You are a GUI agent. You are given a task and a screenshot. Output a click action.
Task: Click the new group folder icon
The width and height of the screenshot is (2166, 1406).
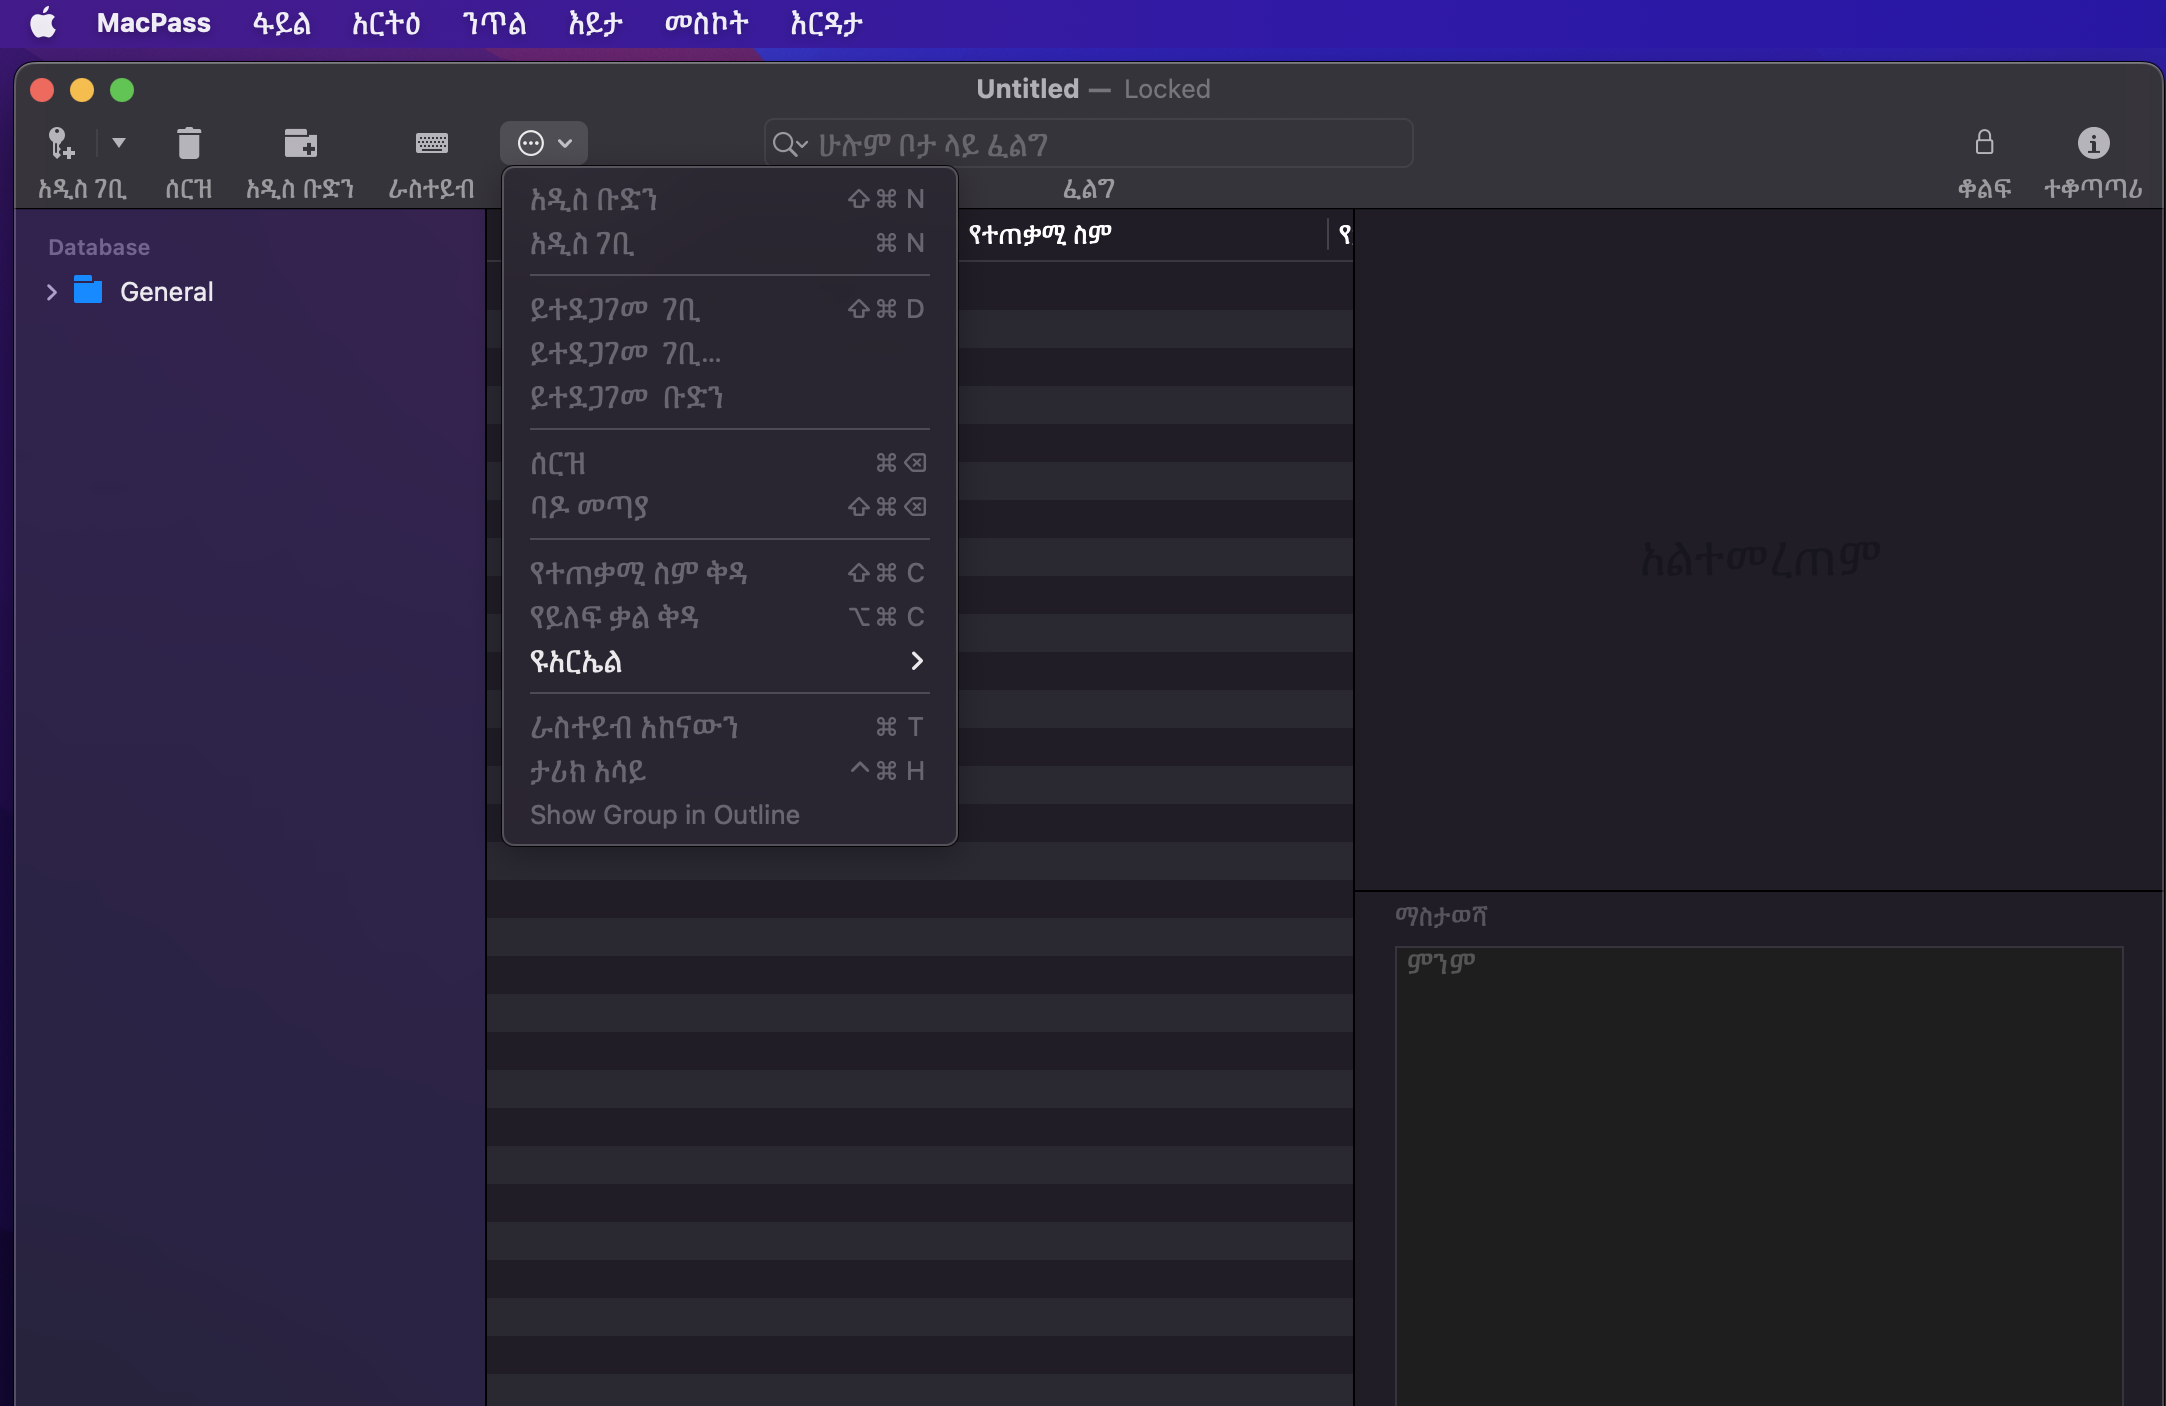300,144
